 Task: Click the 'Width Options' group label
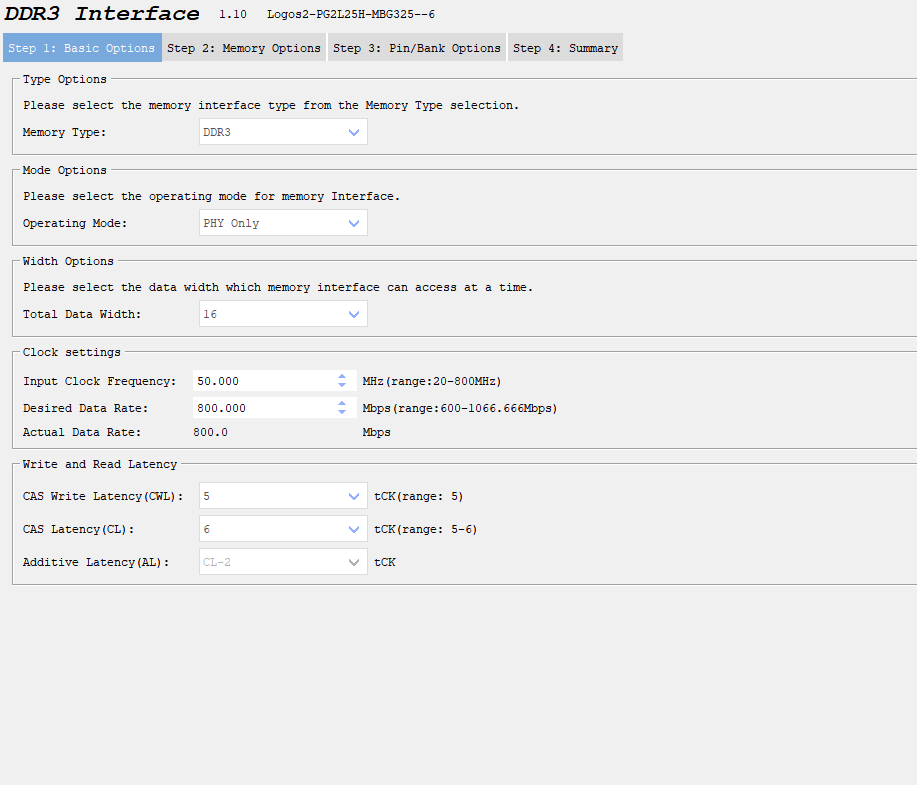68,261
